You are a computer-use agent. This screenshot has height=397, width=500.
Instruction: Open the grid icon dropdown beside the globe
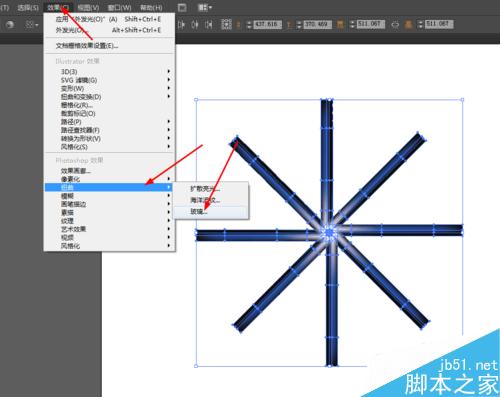point(32,24)
